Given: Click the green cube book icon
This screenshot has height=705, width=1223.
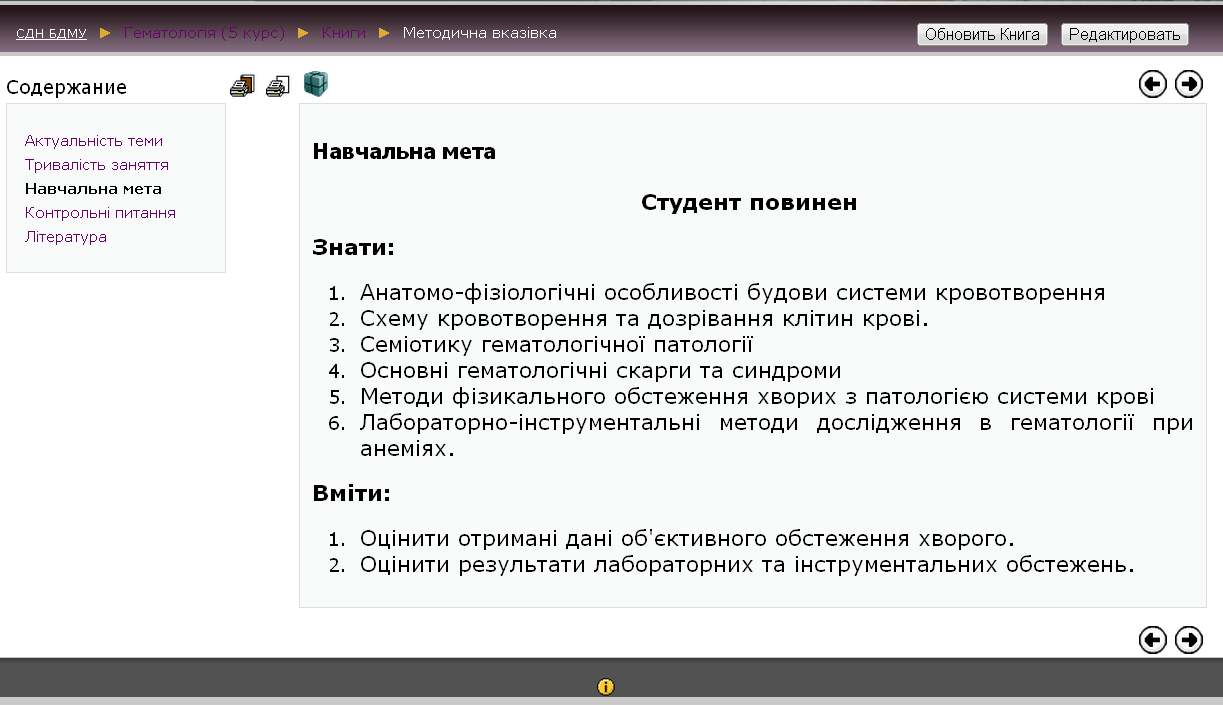Looking at the screenshot, I should 316,84.
